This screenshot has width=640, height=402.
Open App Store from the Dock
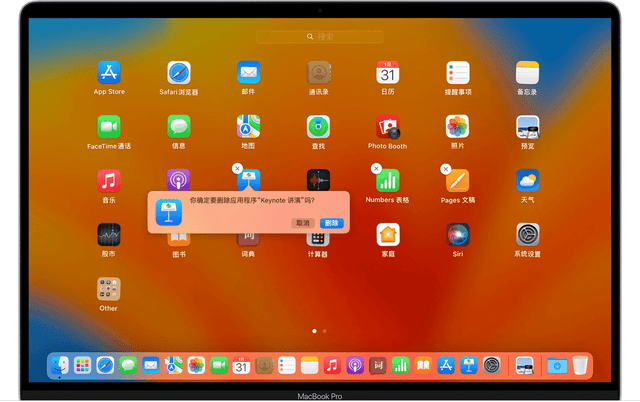[x=446, y=365]
